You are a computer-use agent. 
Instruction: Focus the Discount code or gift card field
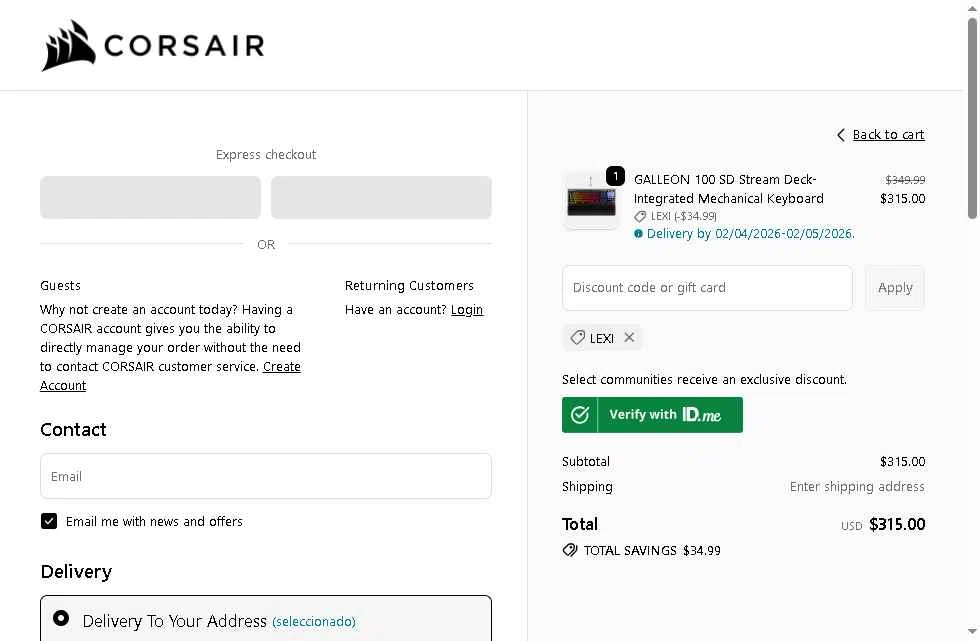pyautogui.click(x=707, y=288)
